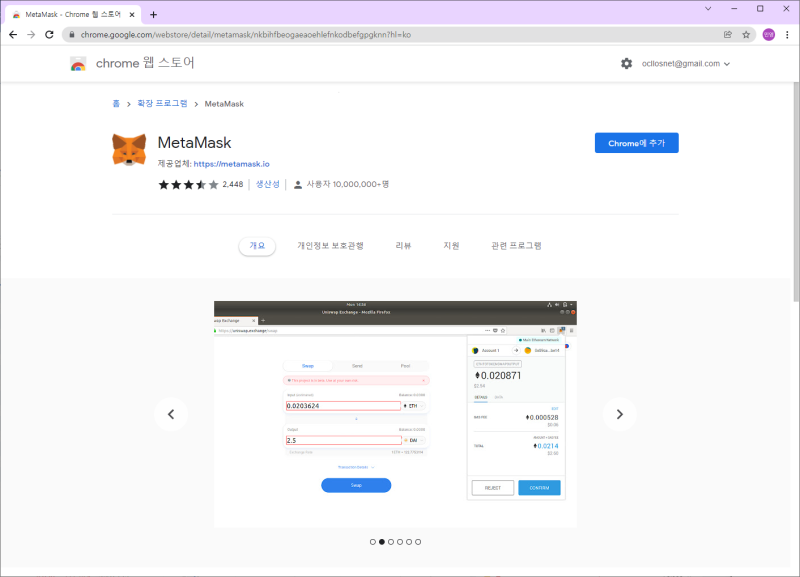The image size is (800, 577).
Task: Reload the current page
Action: point(49,35)
